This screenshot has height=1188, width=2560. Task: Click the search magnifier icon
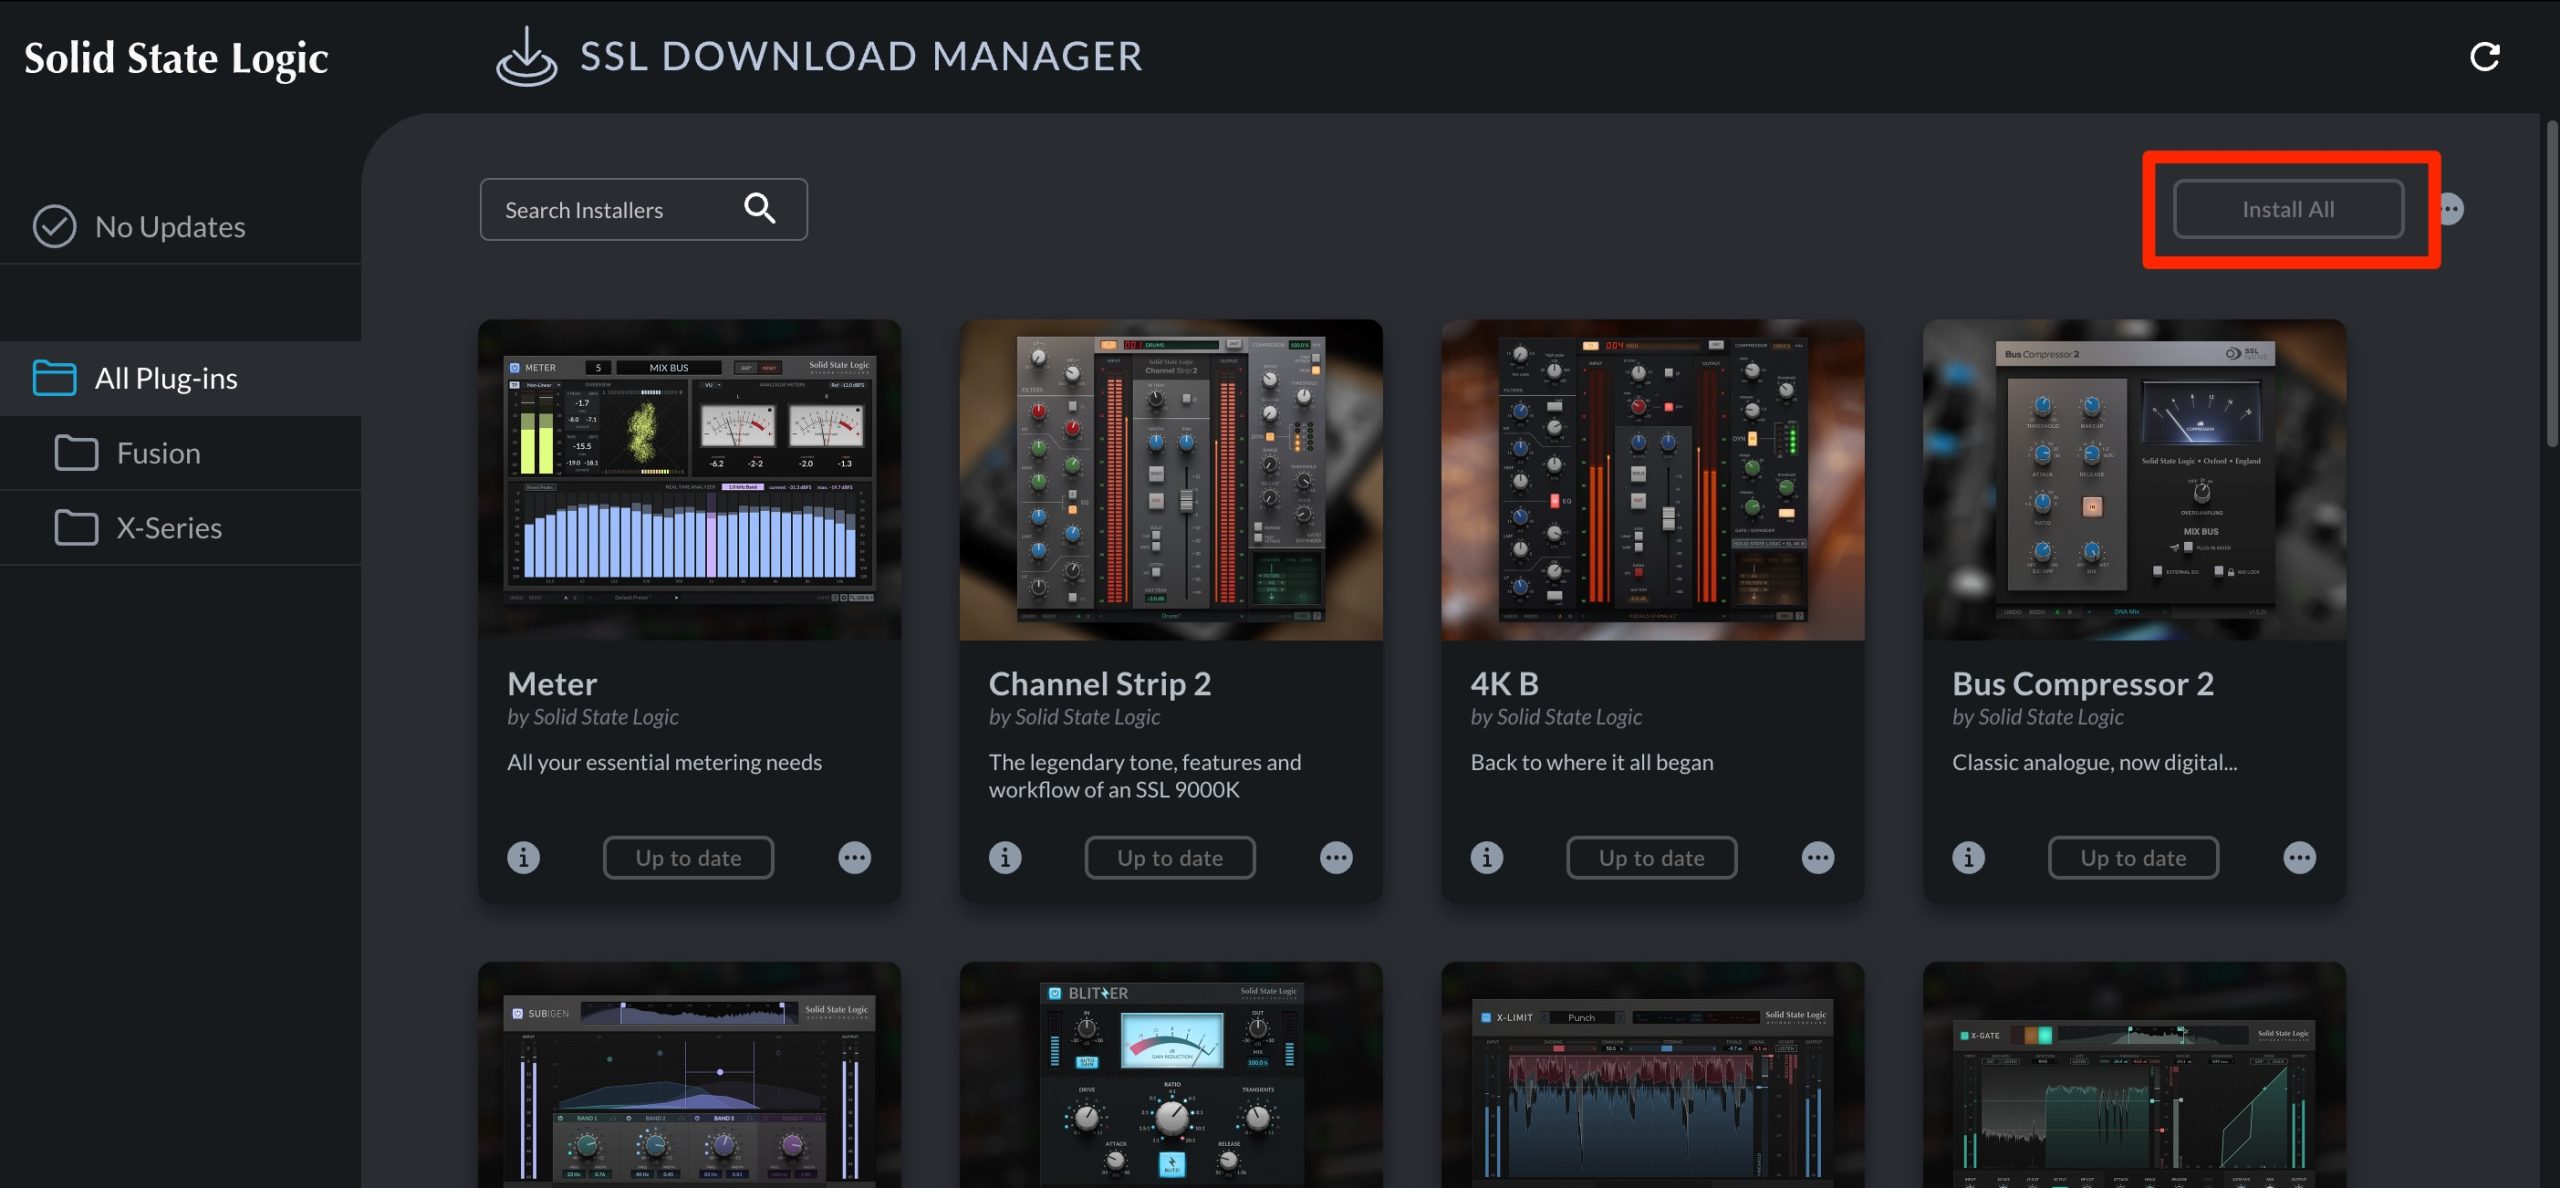pos(759,208)
